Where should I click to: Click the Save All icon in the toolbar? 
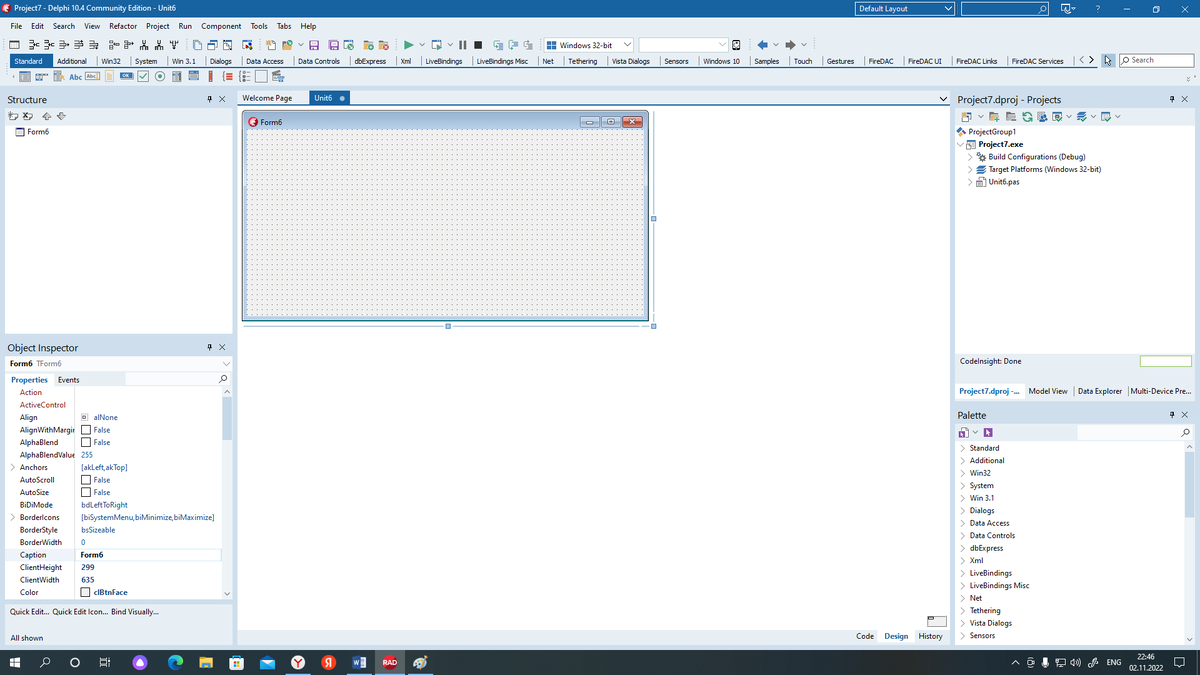[333, 45]
